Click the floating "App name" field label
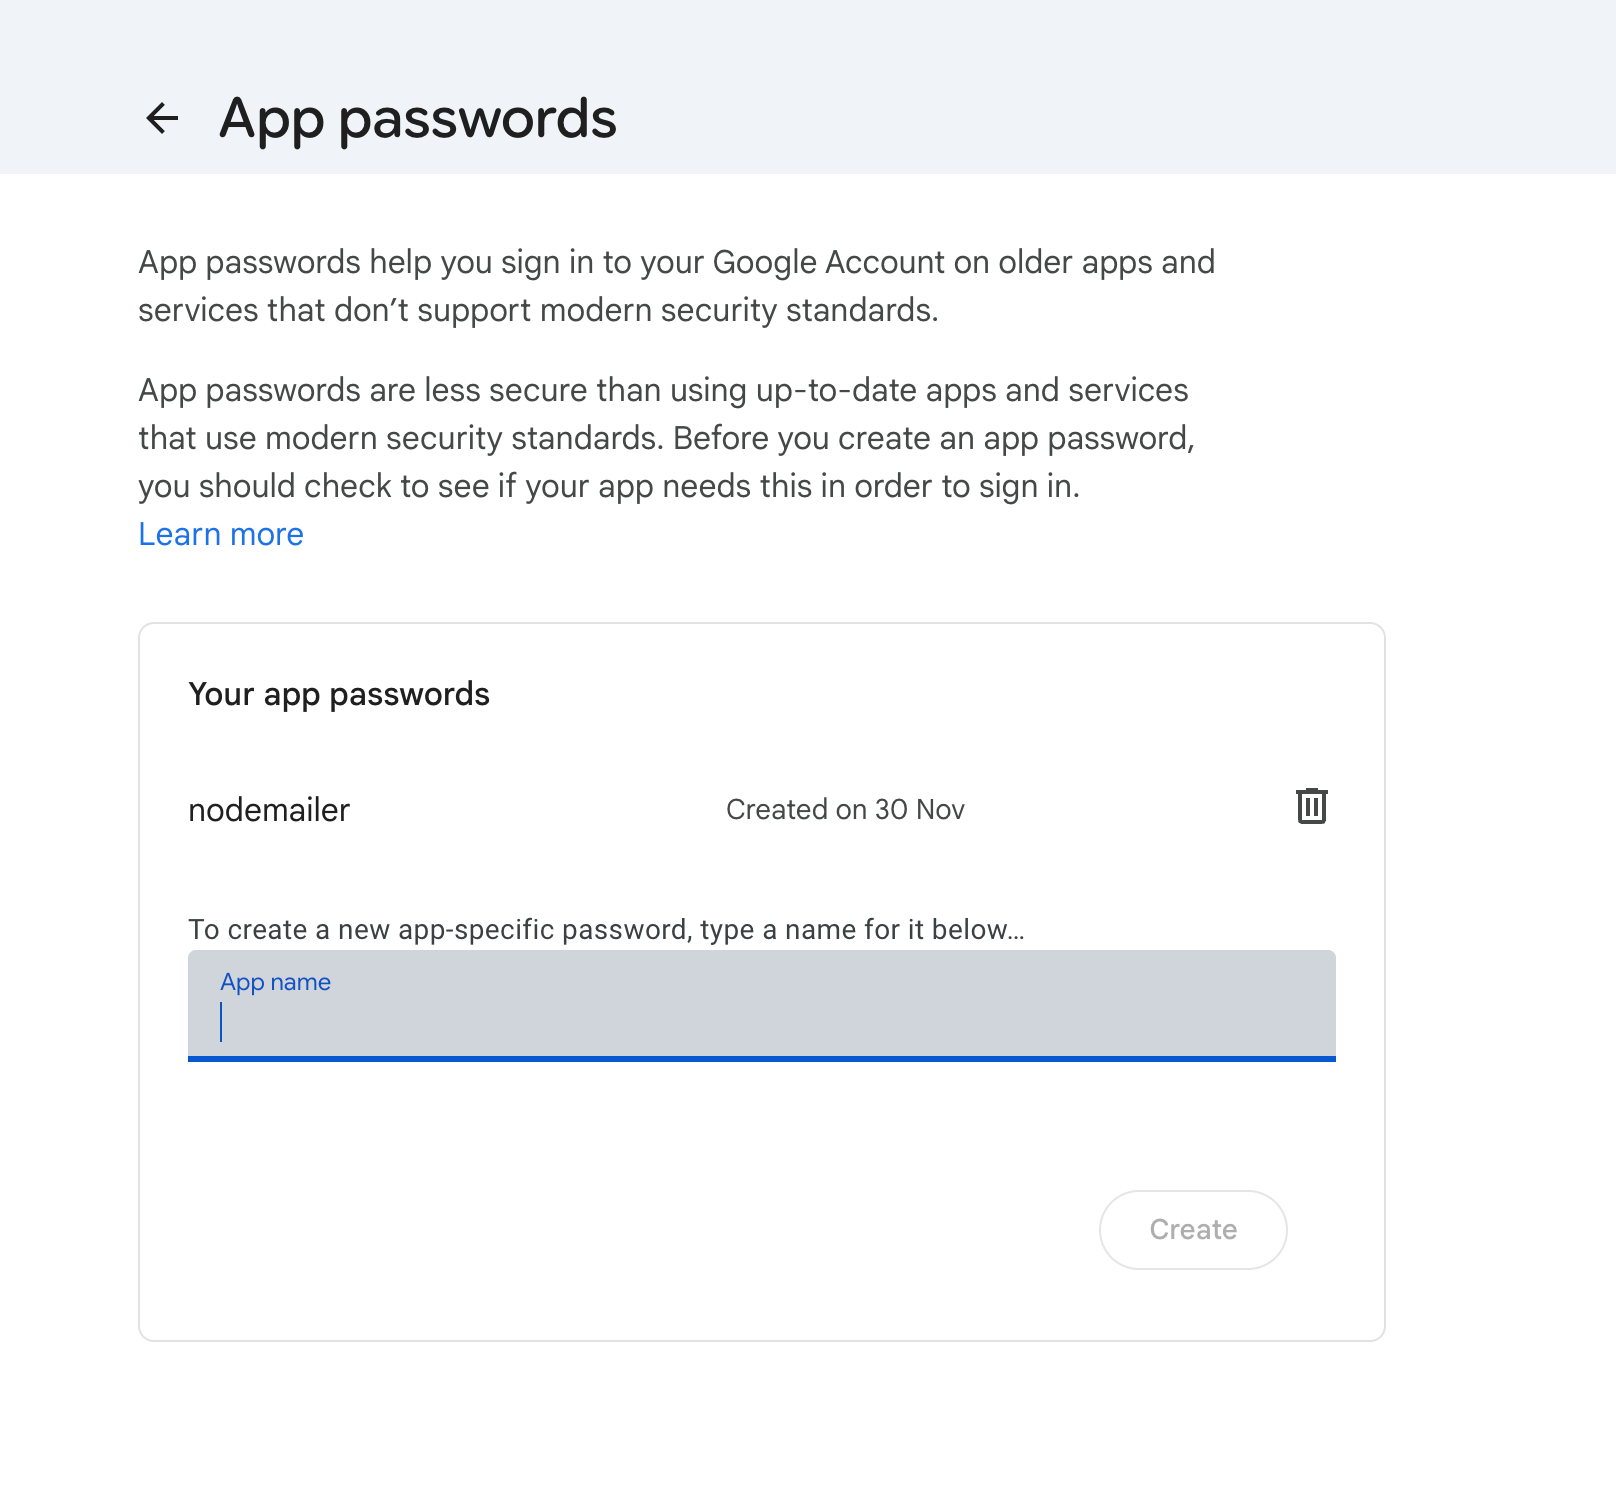Viewport: 1616px width, 1492px height. coord(276,982)
